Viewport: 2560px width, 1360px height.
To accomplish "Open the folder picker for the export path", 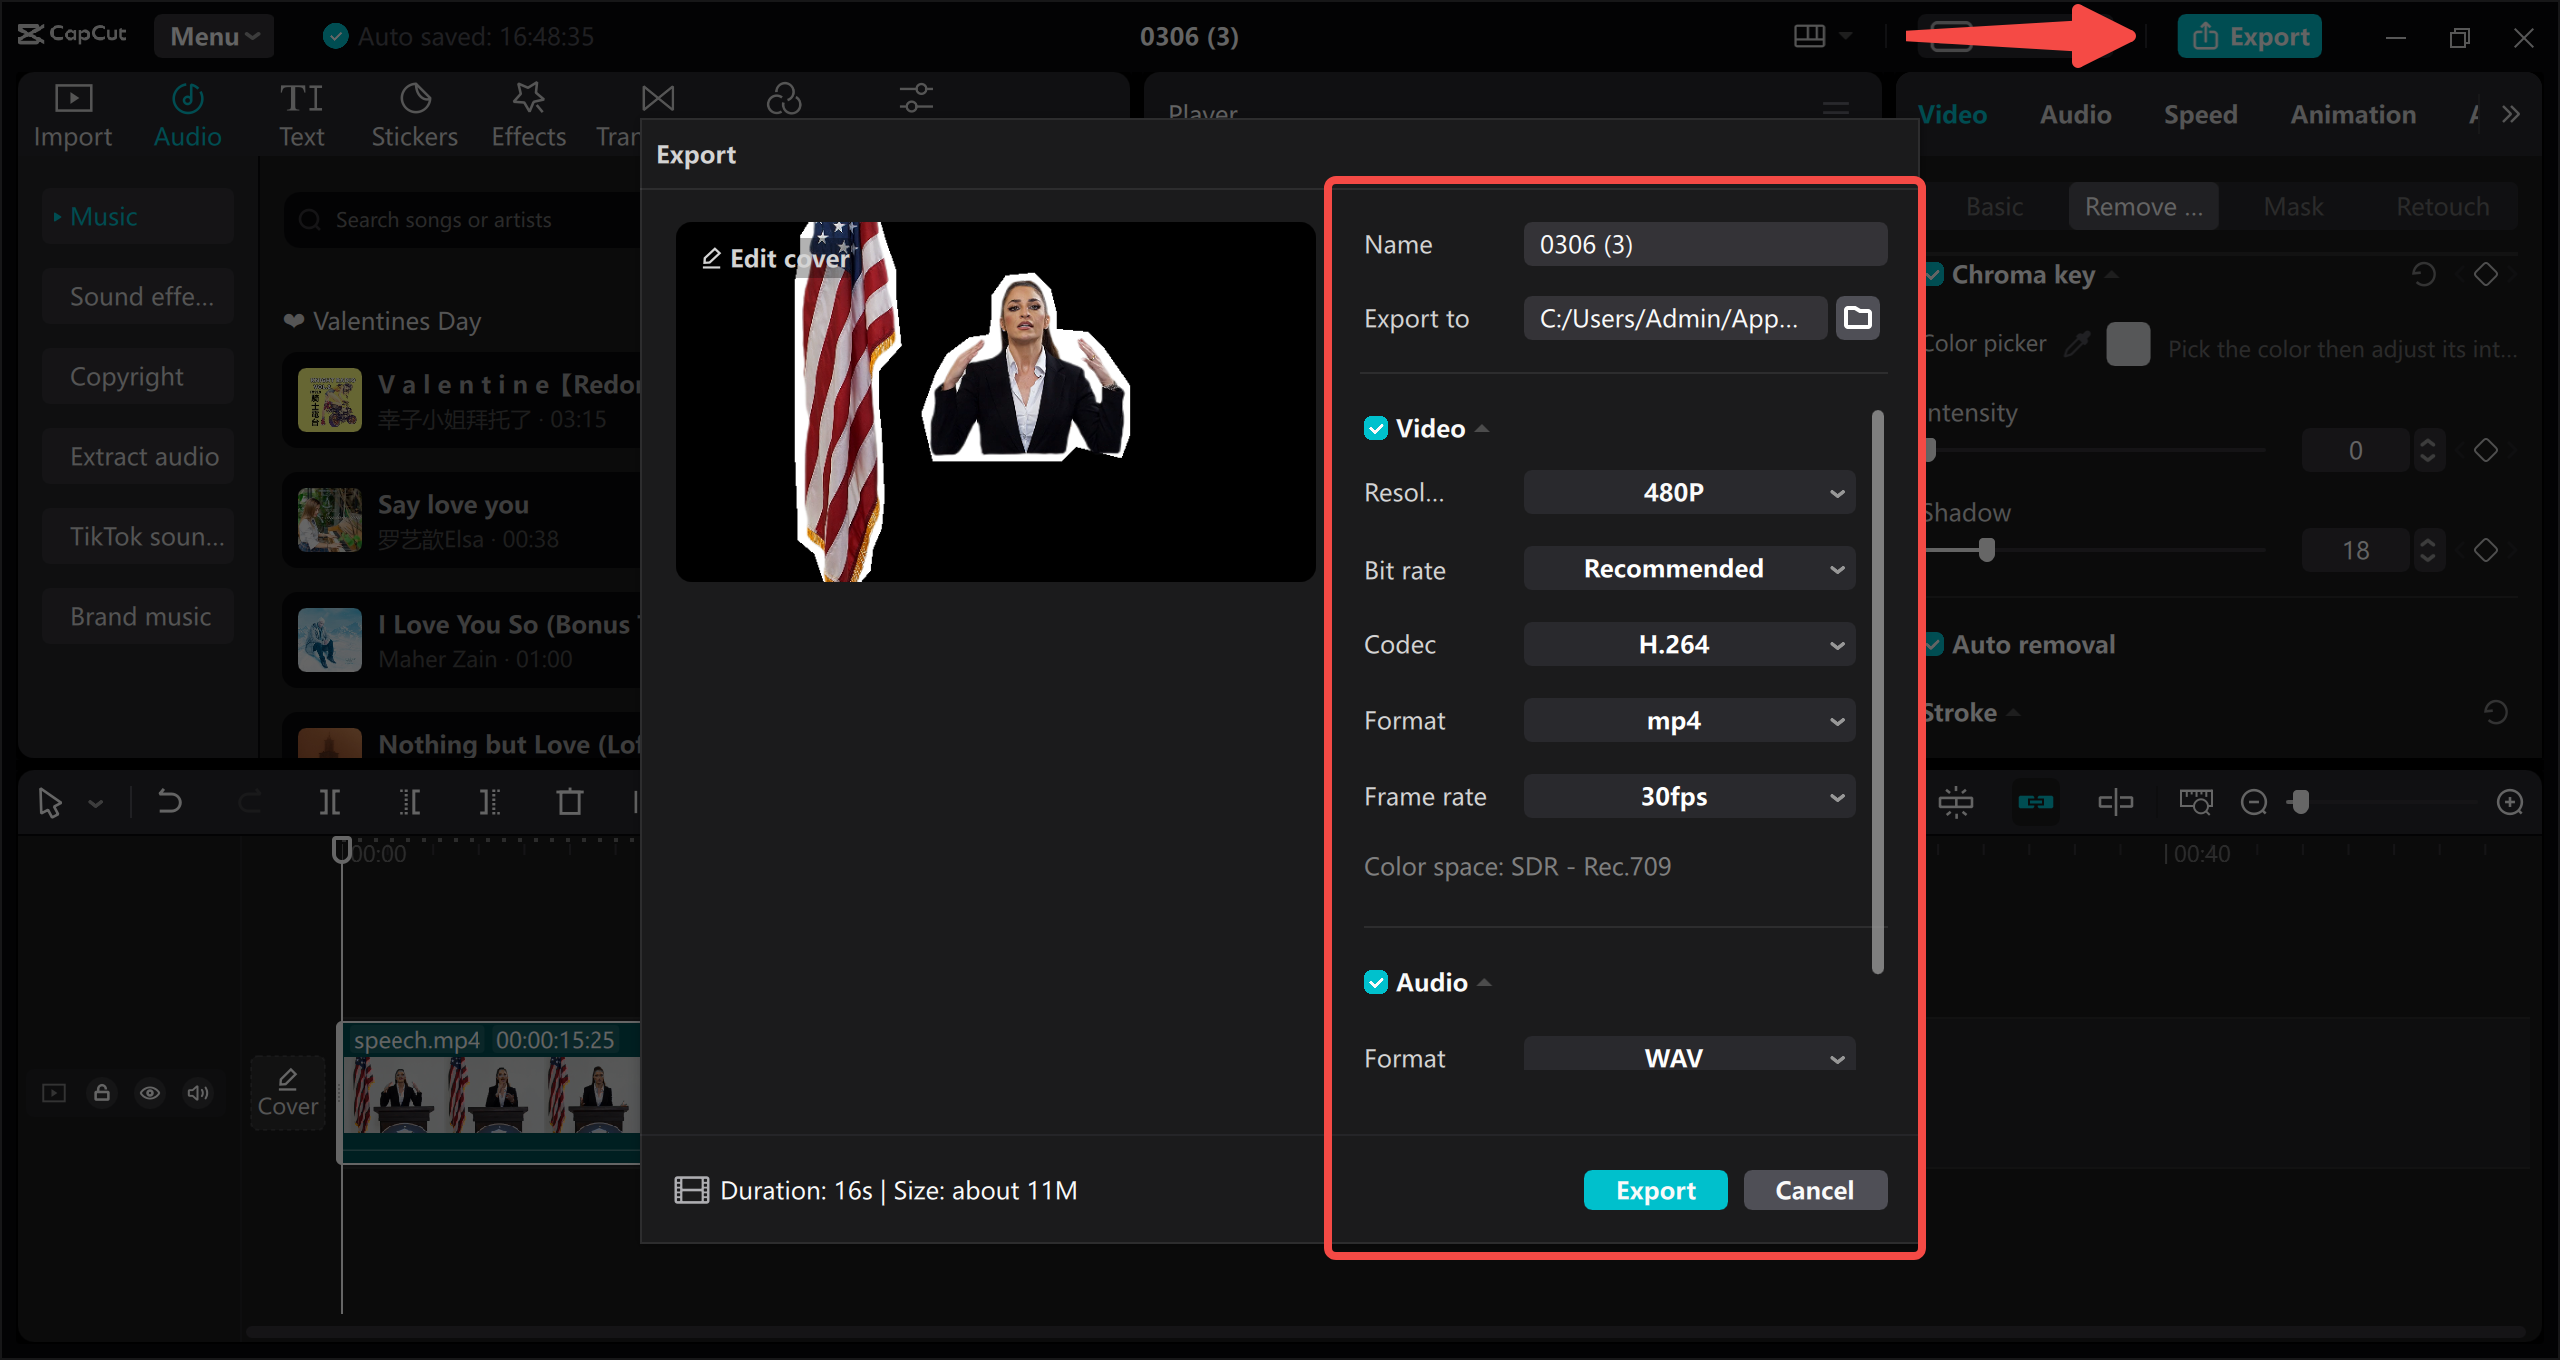I will 1857,318.
